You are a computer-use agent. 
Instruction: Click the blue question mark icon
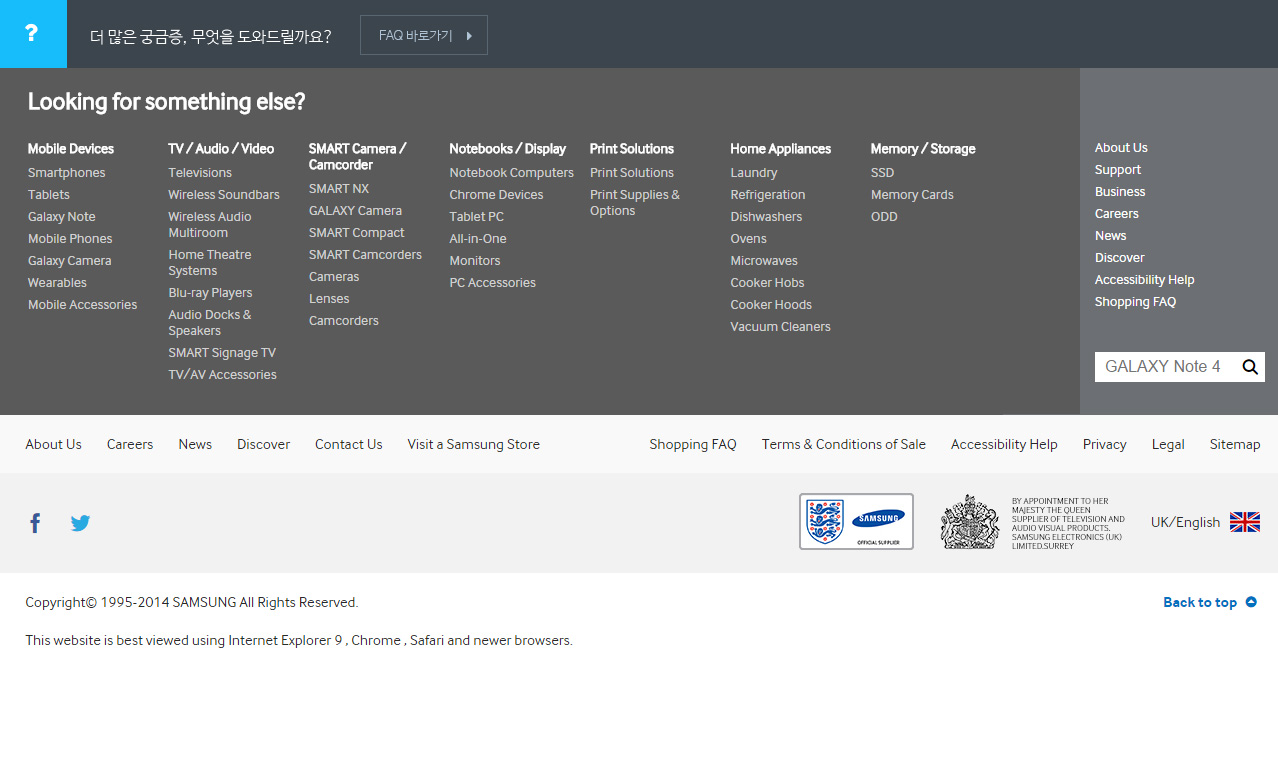tap(33, 34)
